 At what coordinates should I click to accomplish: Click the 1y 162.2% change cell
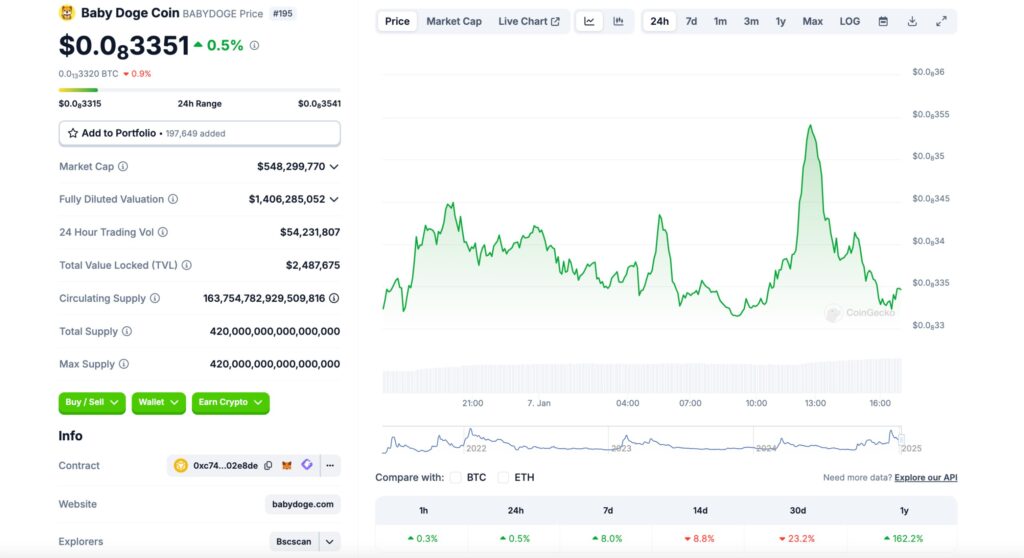click(904, 539)
